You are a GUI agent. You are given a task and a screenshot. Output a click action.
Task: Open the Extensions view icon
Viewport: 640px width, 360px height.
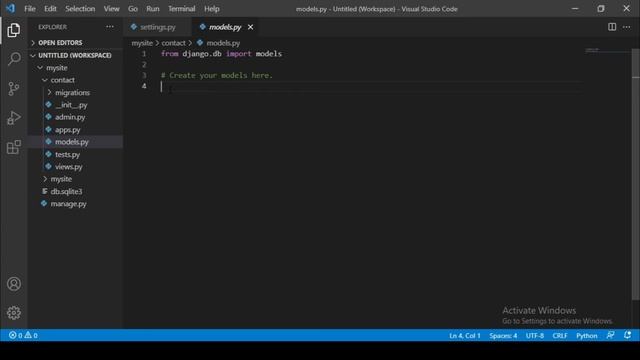13,147
